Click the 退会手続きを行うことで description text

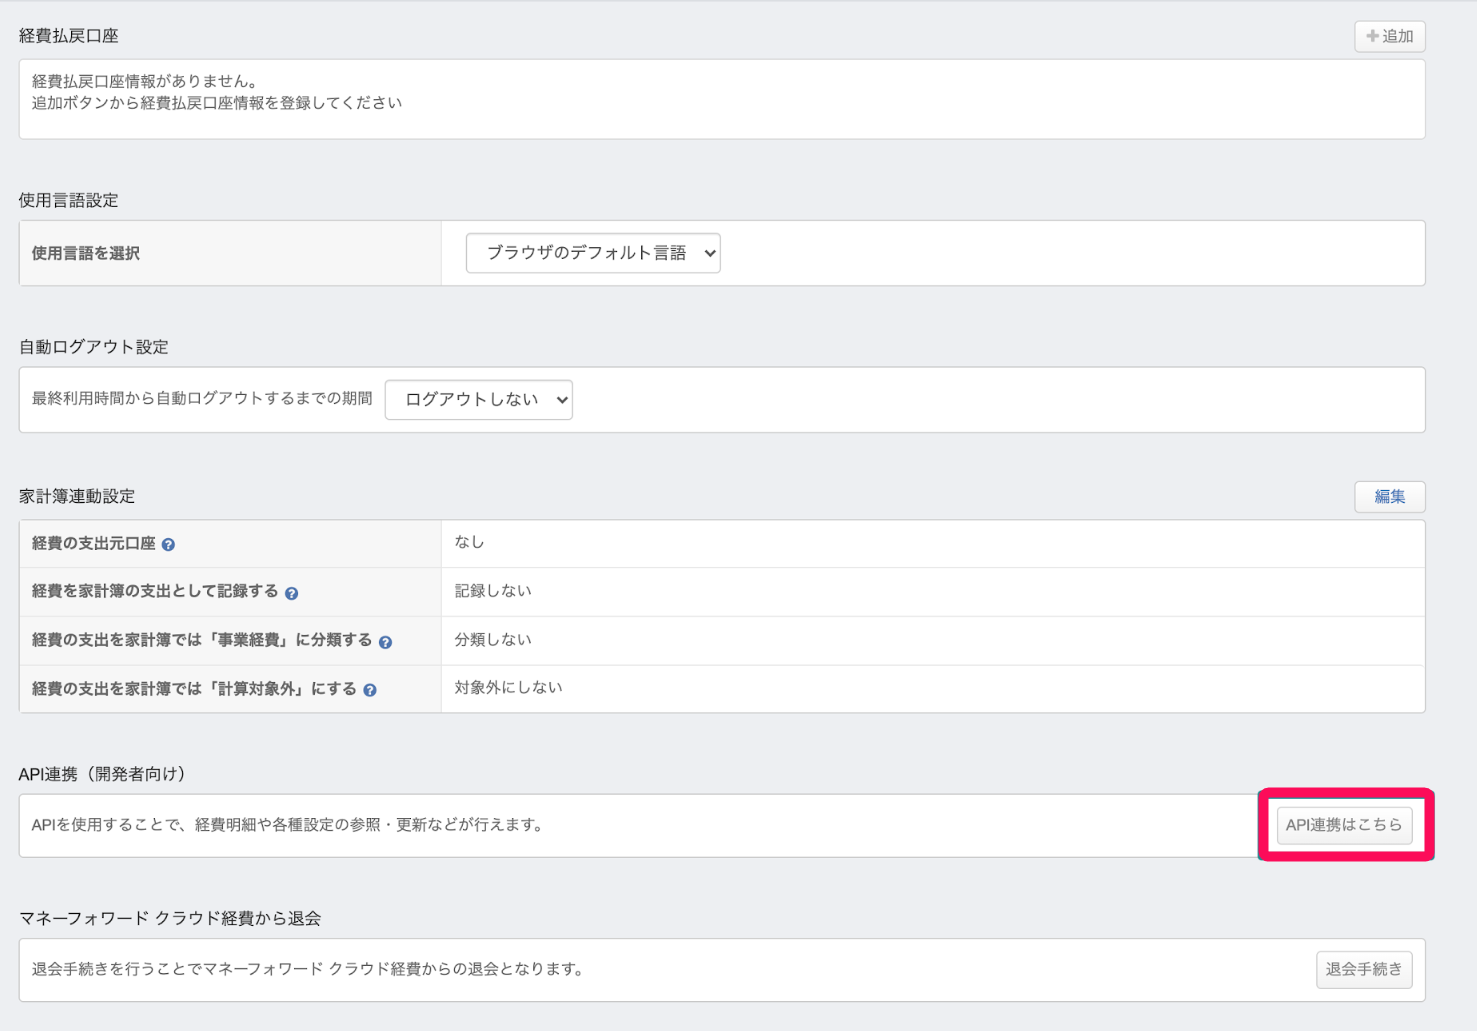click(309, 969)
